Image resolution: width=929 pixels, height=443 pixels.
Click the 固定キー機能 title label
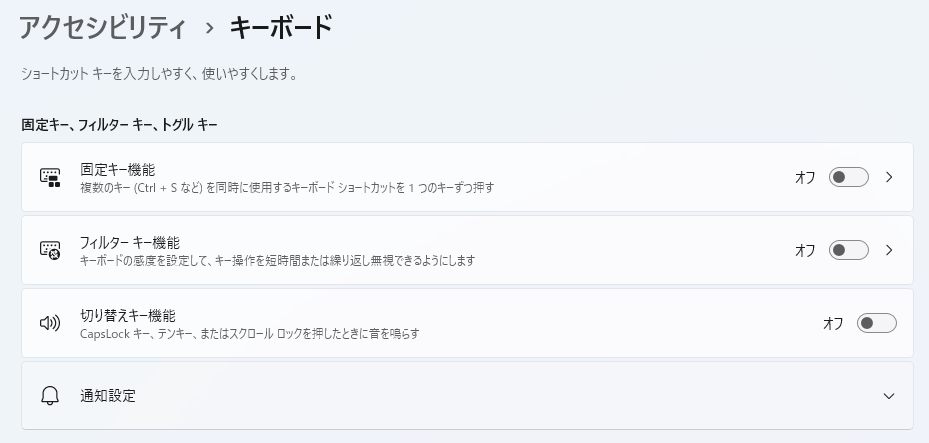[x=117, y=169]
